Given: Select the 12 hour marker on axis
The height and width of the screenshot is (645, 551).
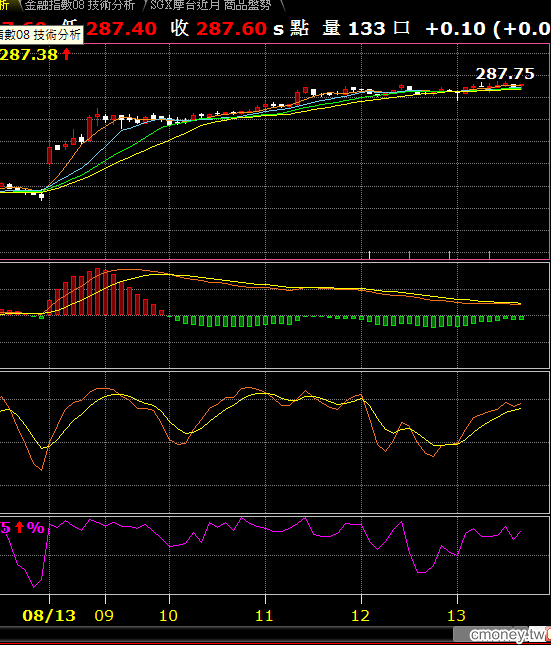Looking at the screenshot, I should tap(360, 615).
